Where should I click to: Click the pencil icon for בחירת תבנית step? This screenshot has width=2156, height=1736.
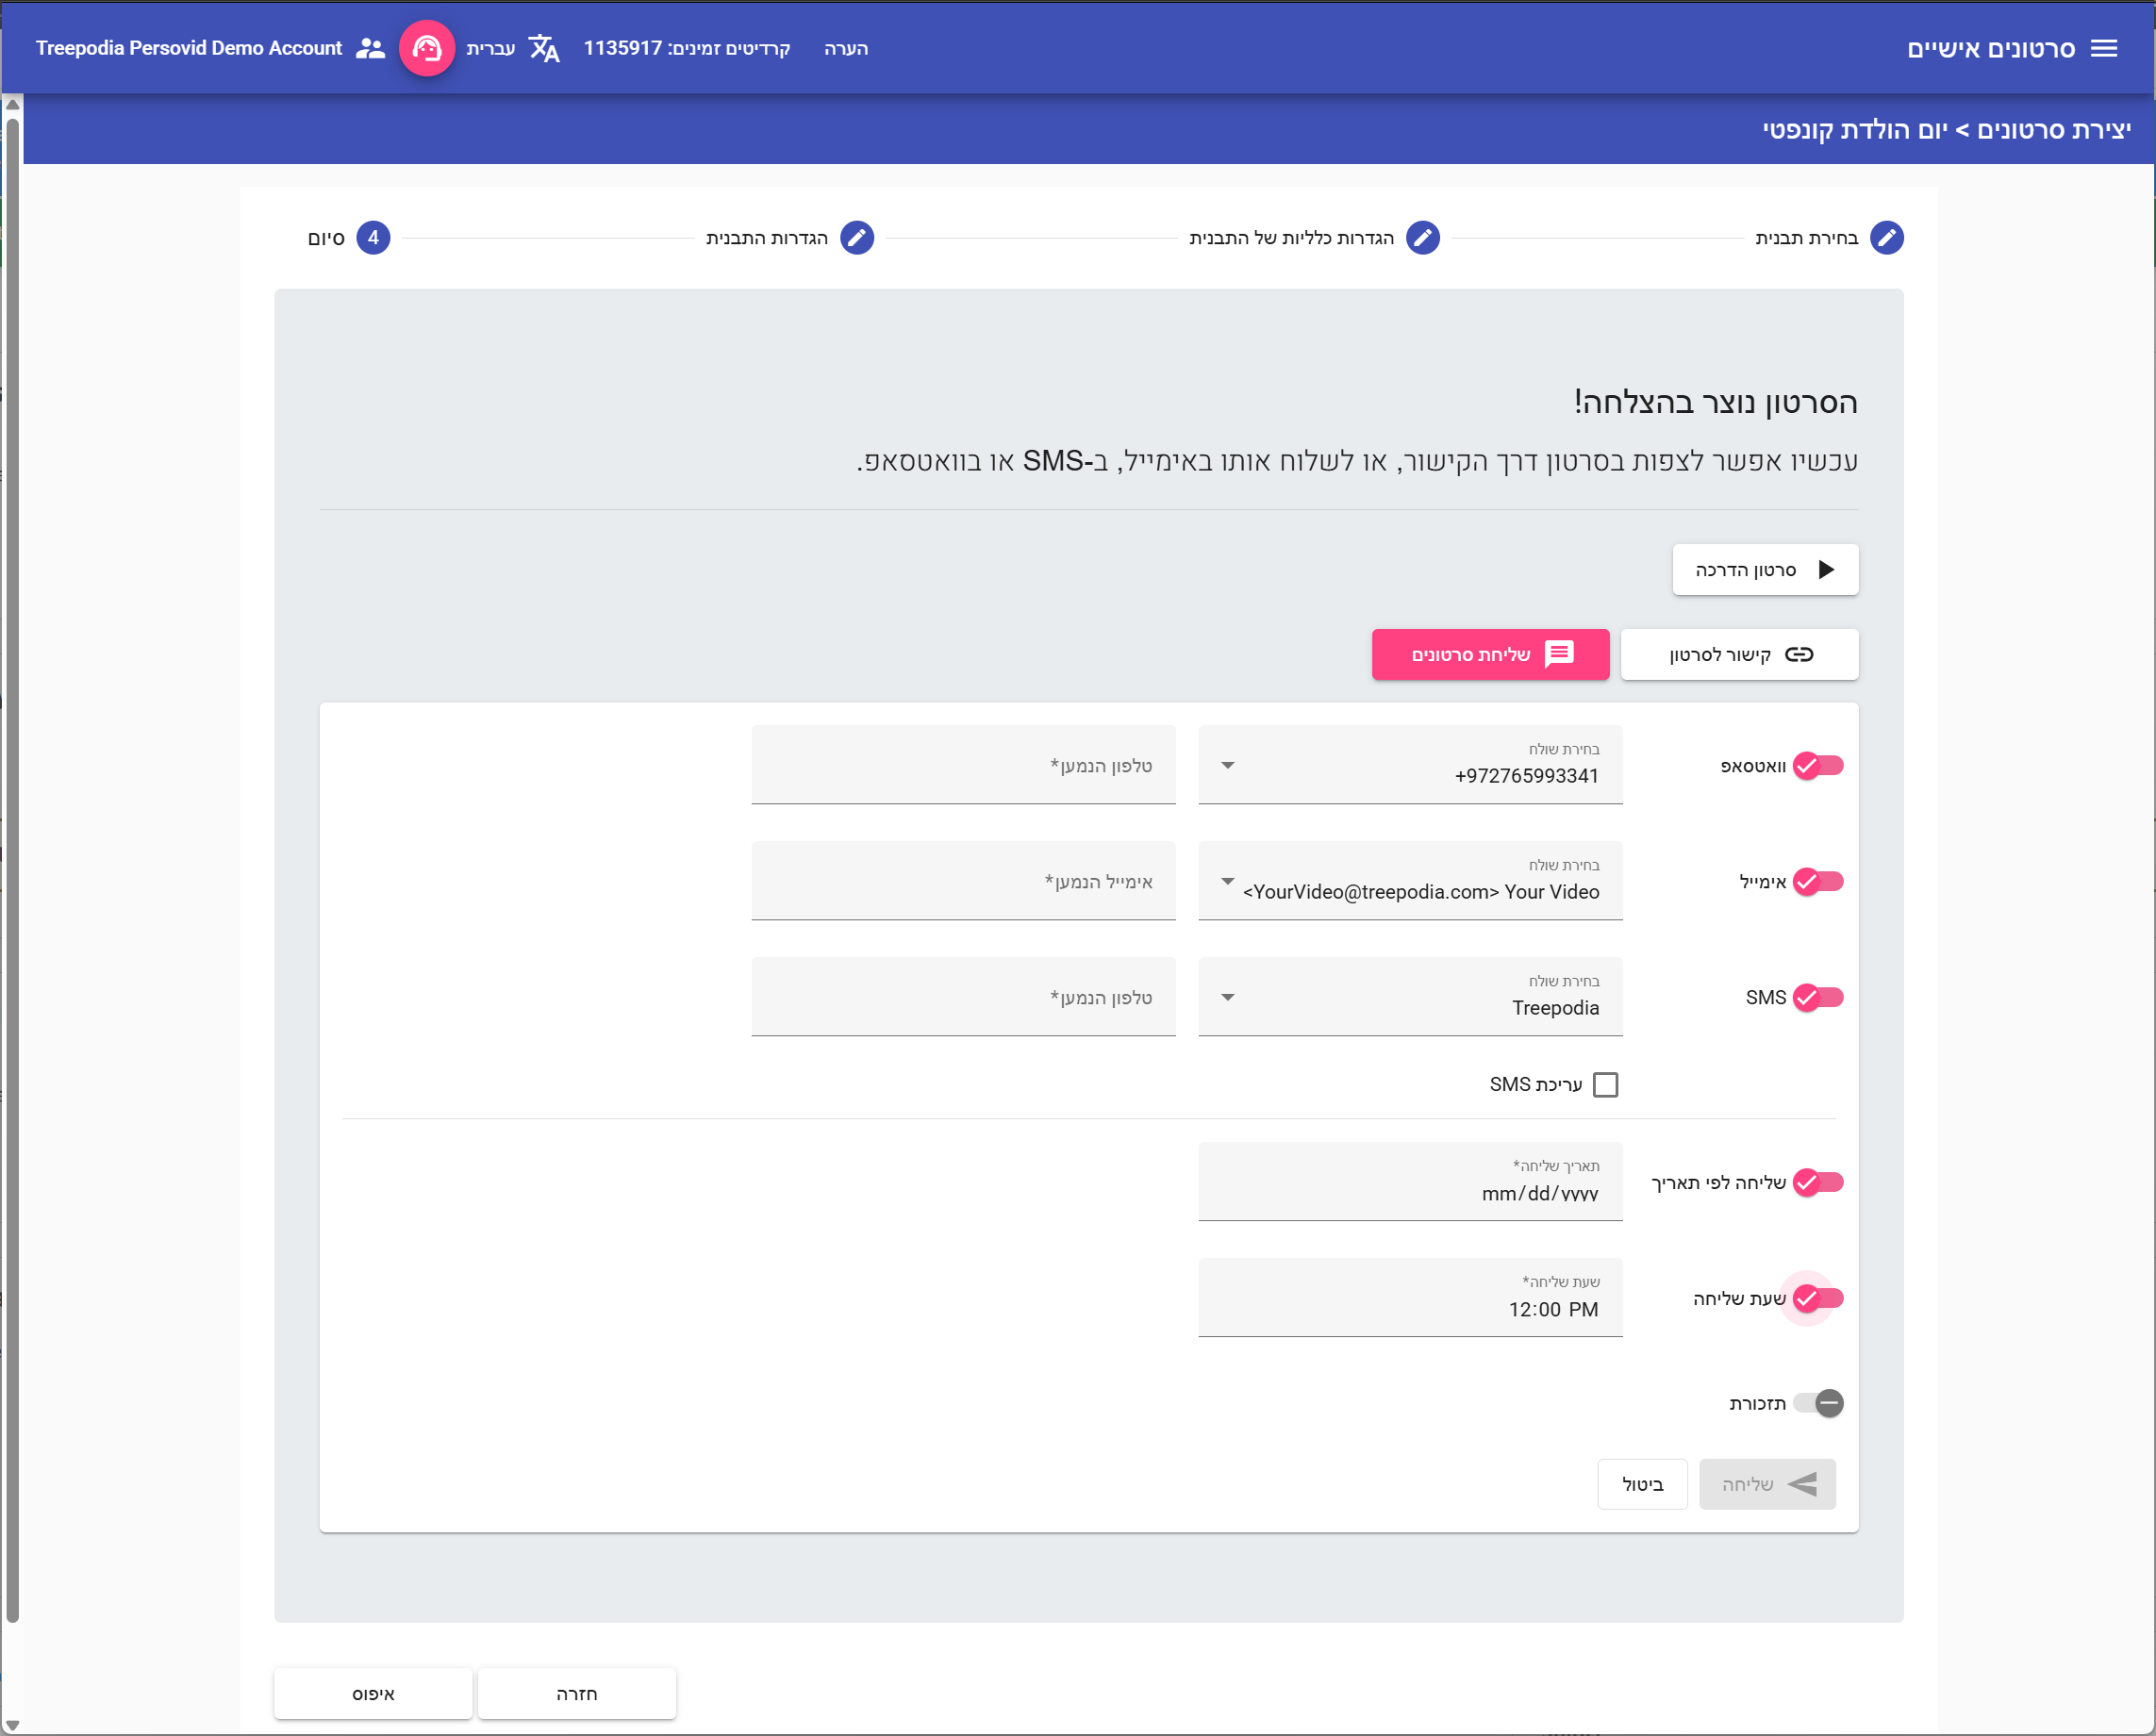(x=1886, y=238)
